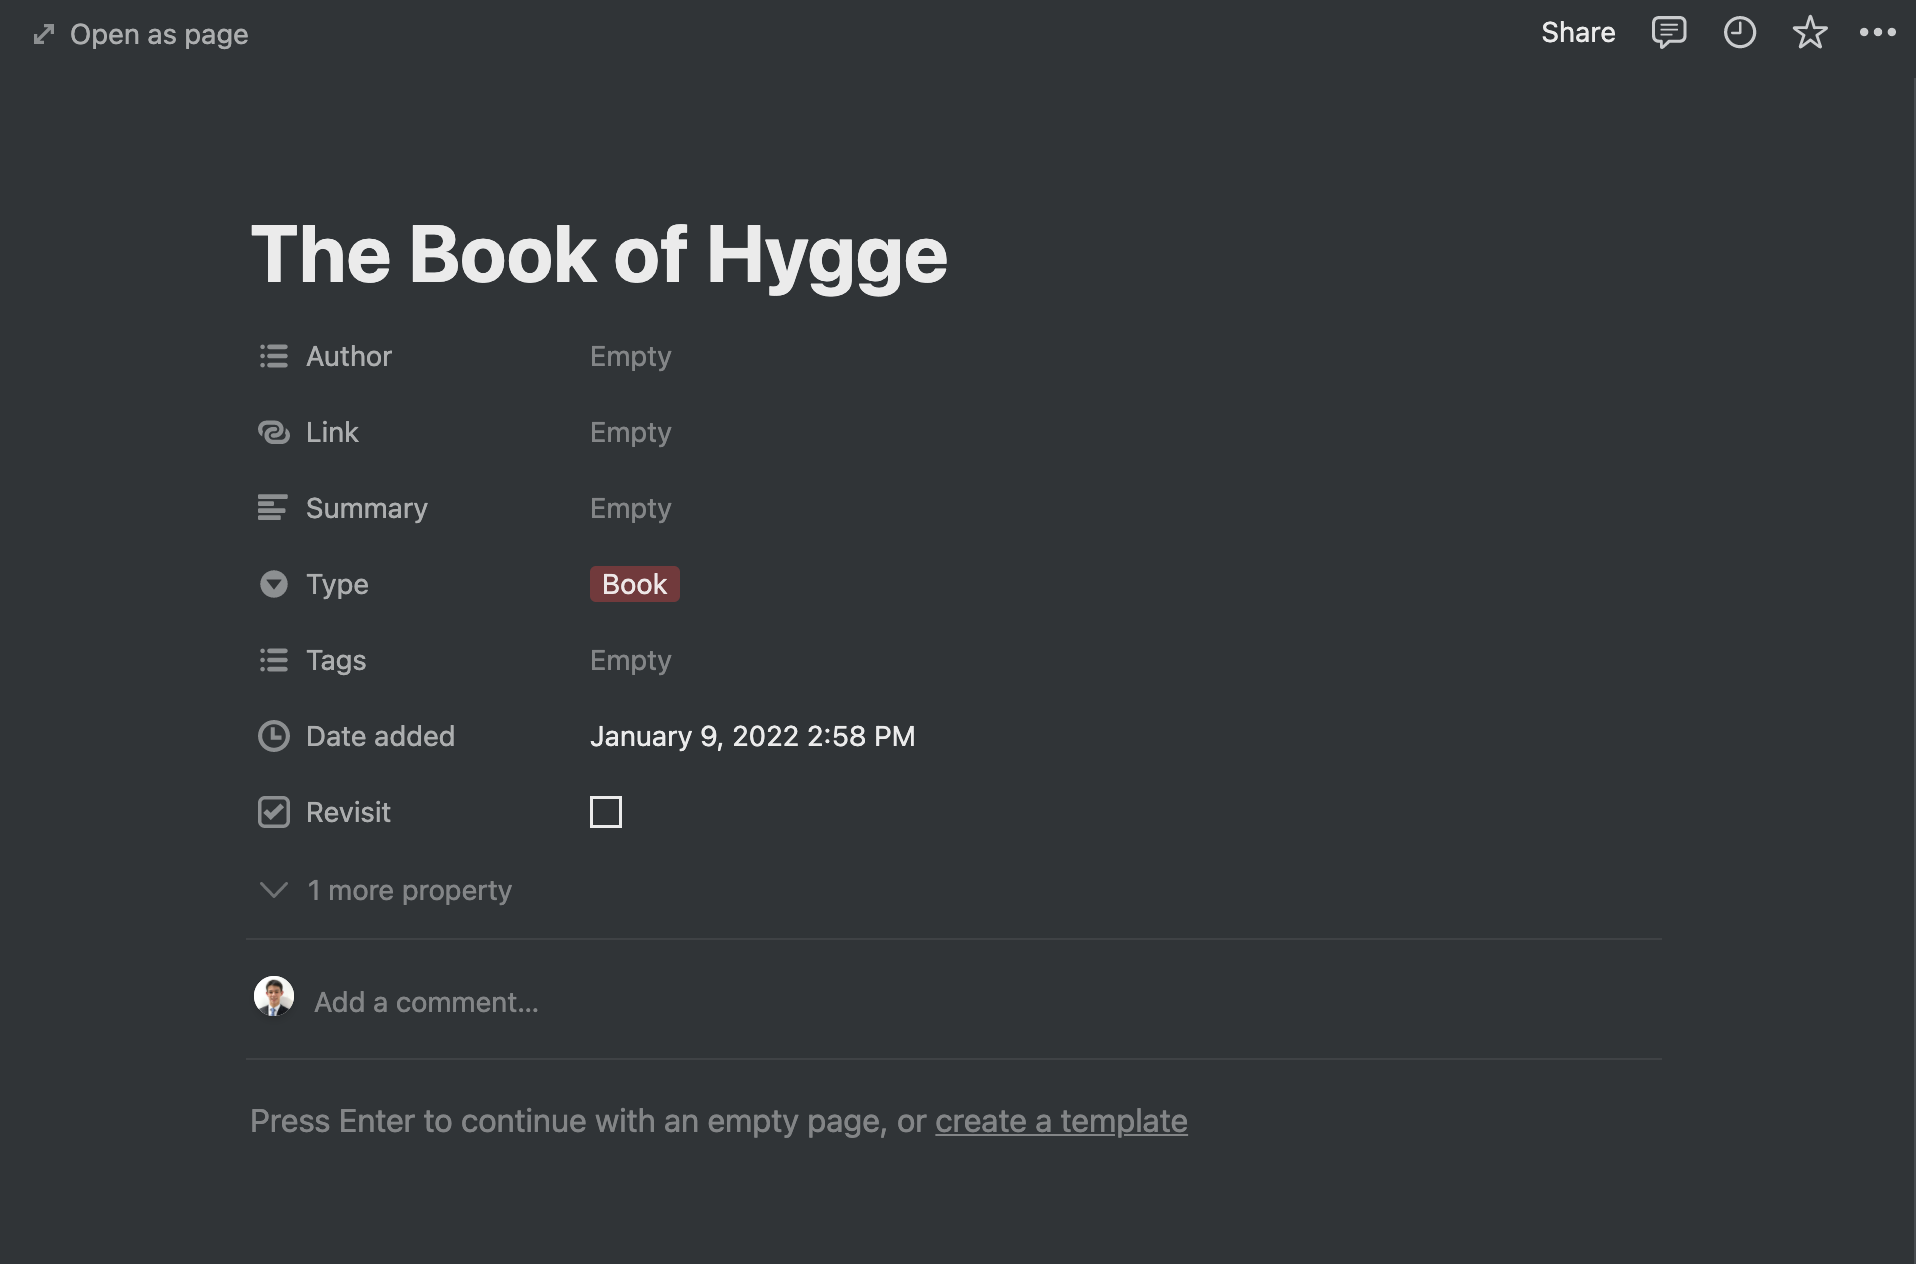Open the Type dropdown with Book tag
Viewport: 1916px width, 1264px height.
tap(634, 584)
